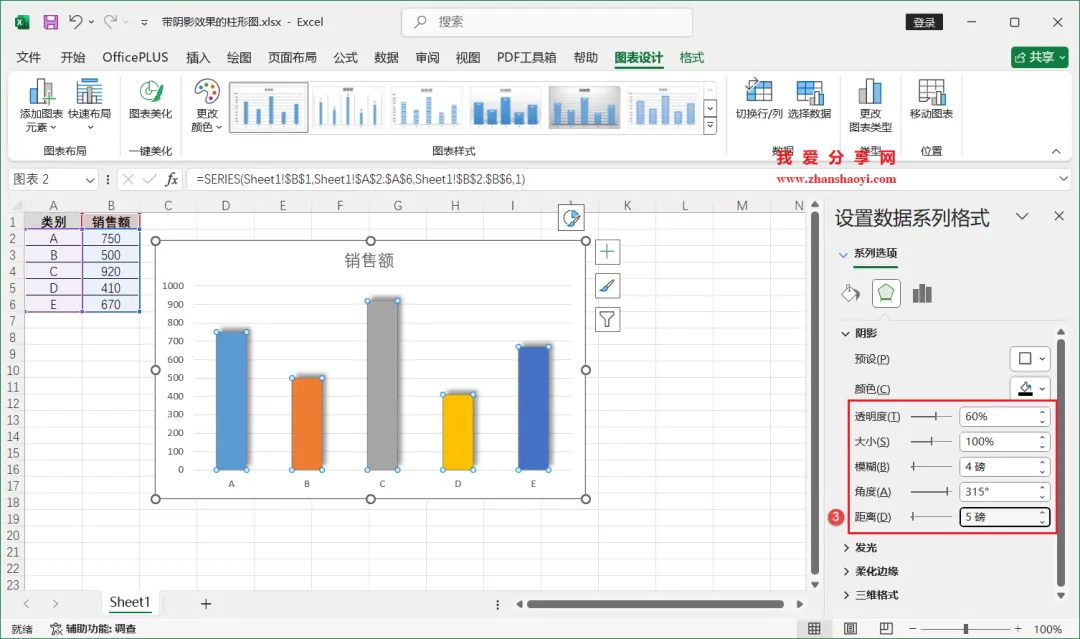The width and height of the screenshot is (1080, 639).
Task: Click Change Chart Type (更改图表类型)
Action: point(870,105)
